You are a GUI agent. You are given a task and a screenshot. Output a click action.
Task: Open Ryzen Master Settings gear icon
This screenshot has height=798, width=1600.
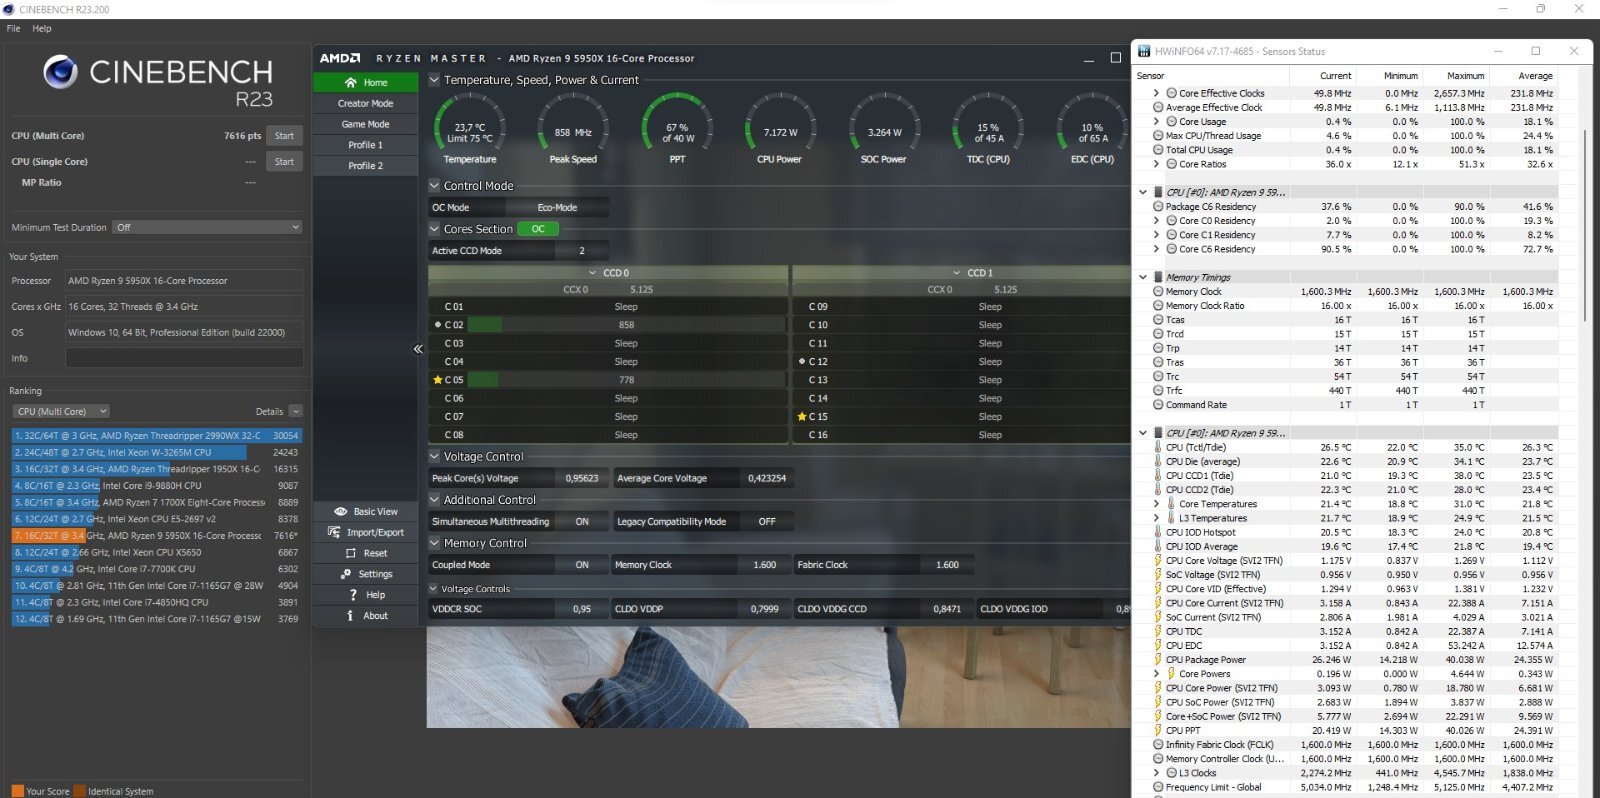pos(346,574)
